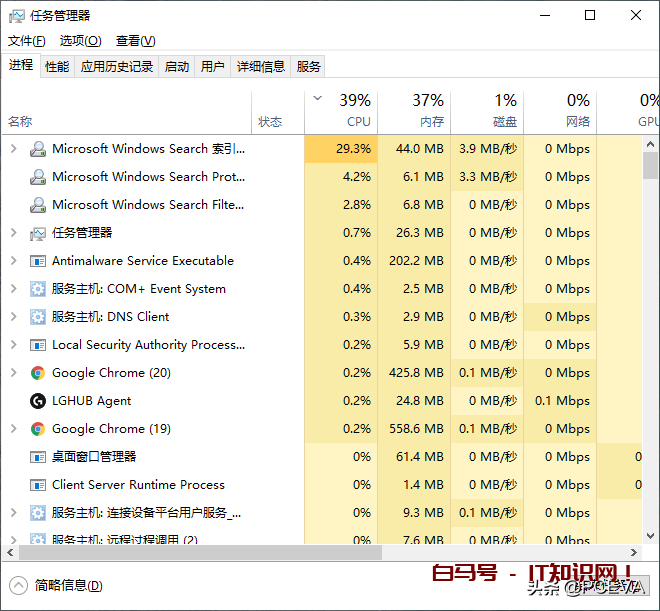Viewport: 660px width, 611px height.
Task: Expand the Microsoft Windows Search 索引 group
Action: click(x=13, y=149)
